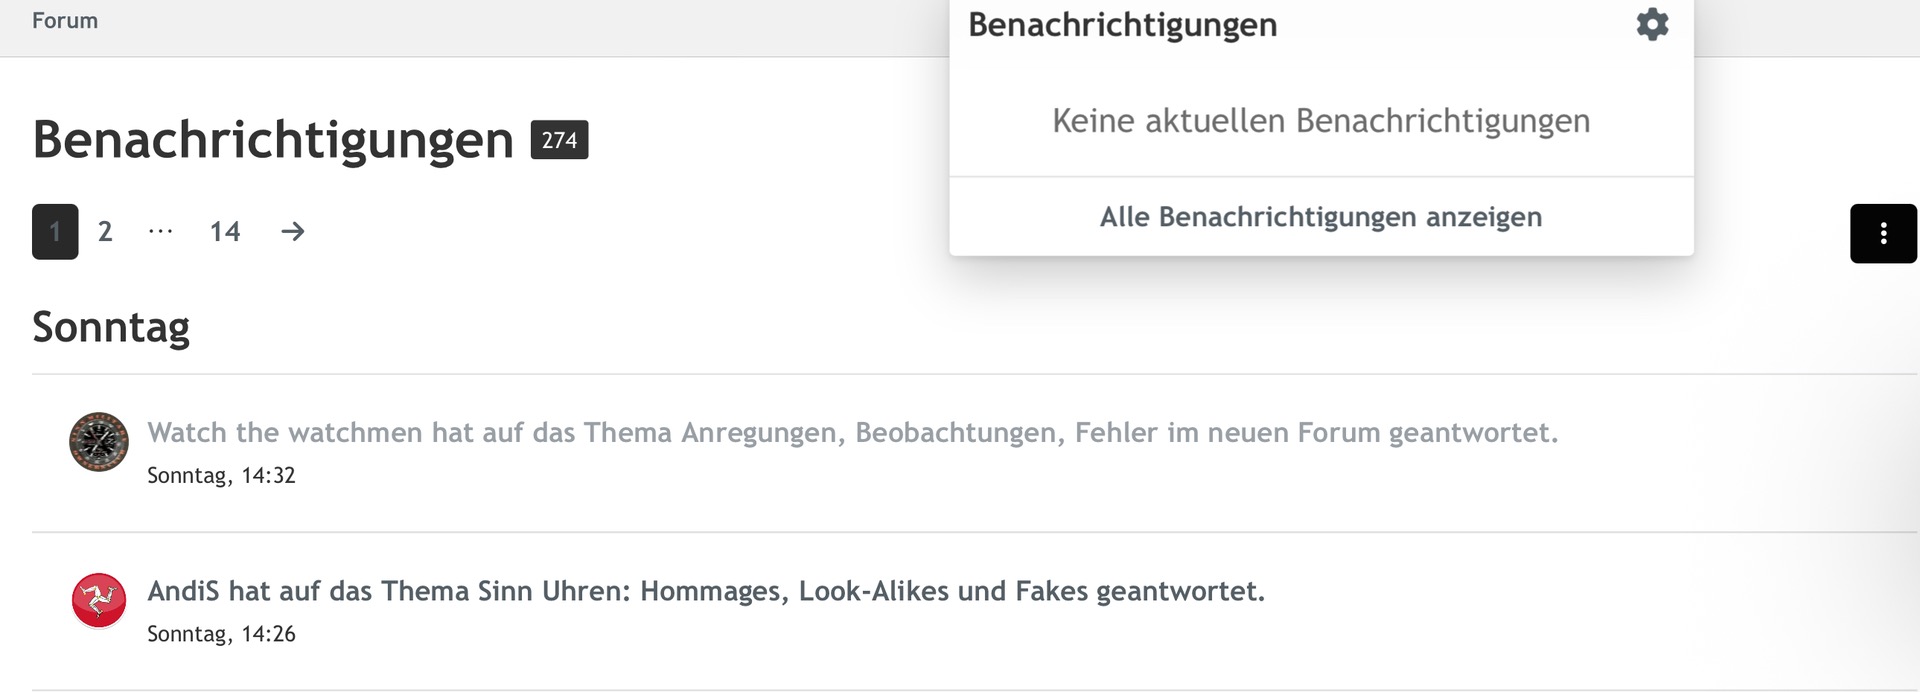Click Watch the watchmen's avatar
This screenshot has width=1920, height=692.
(x=99, y=441)
